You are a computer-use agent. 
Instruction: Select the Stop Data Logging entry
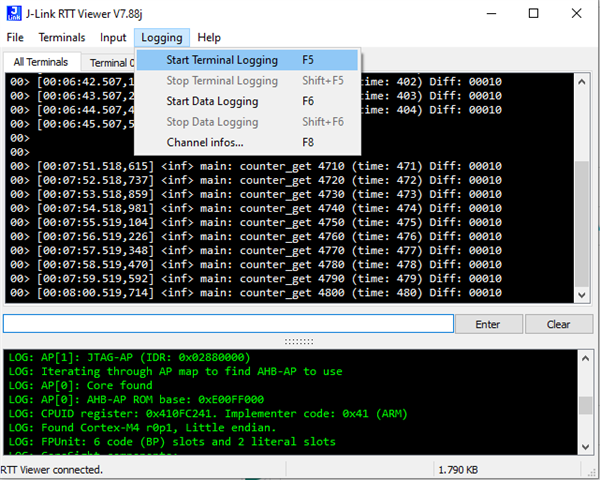212,122
